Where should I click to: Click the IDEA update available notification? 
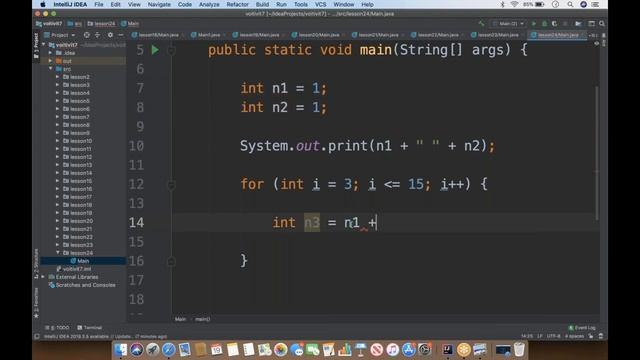105,336
